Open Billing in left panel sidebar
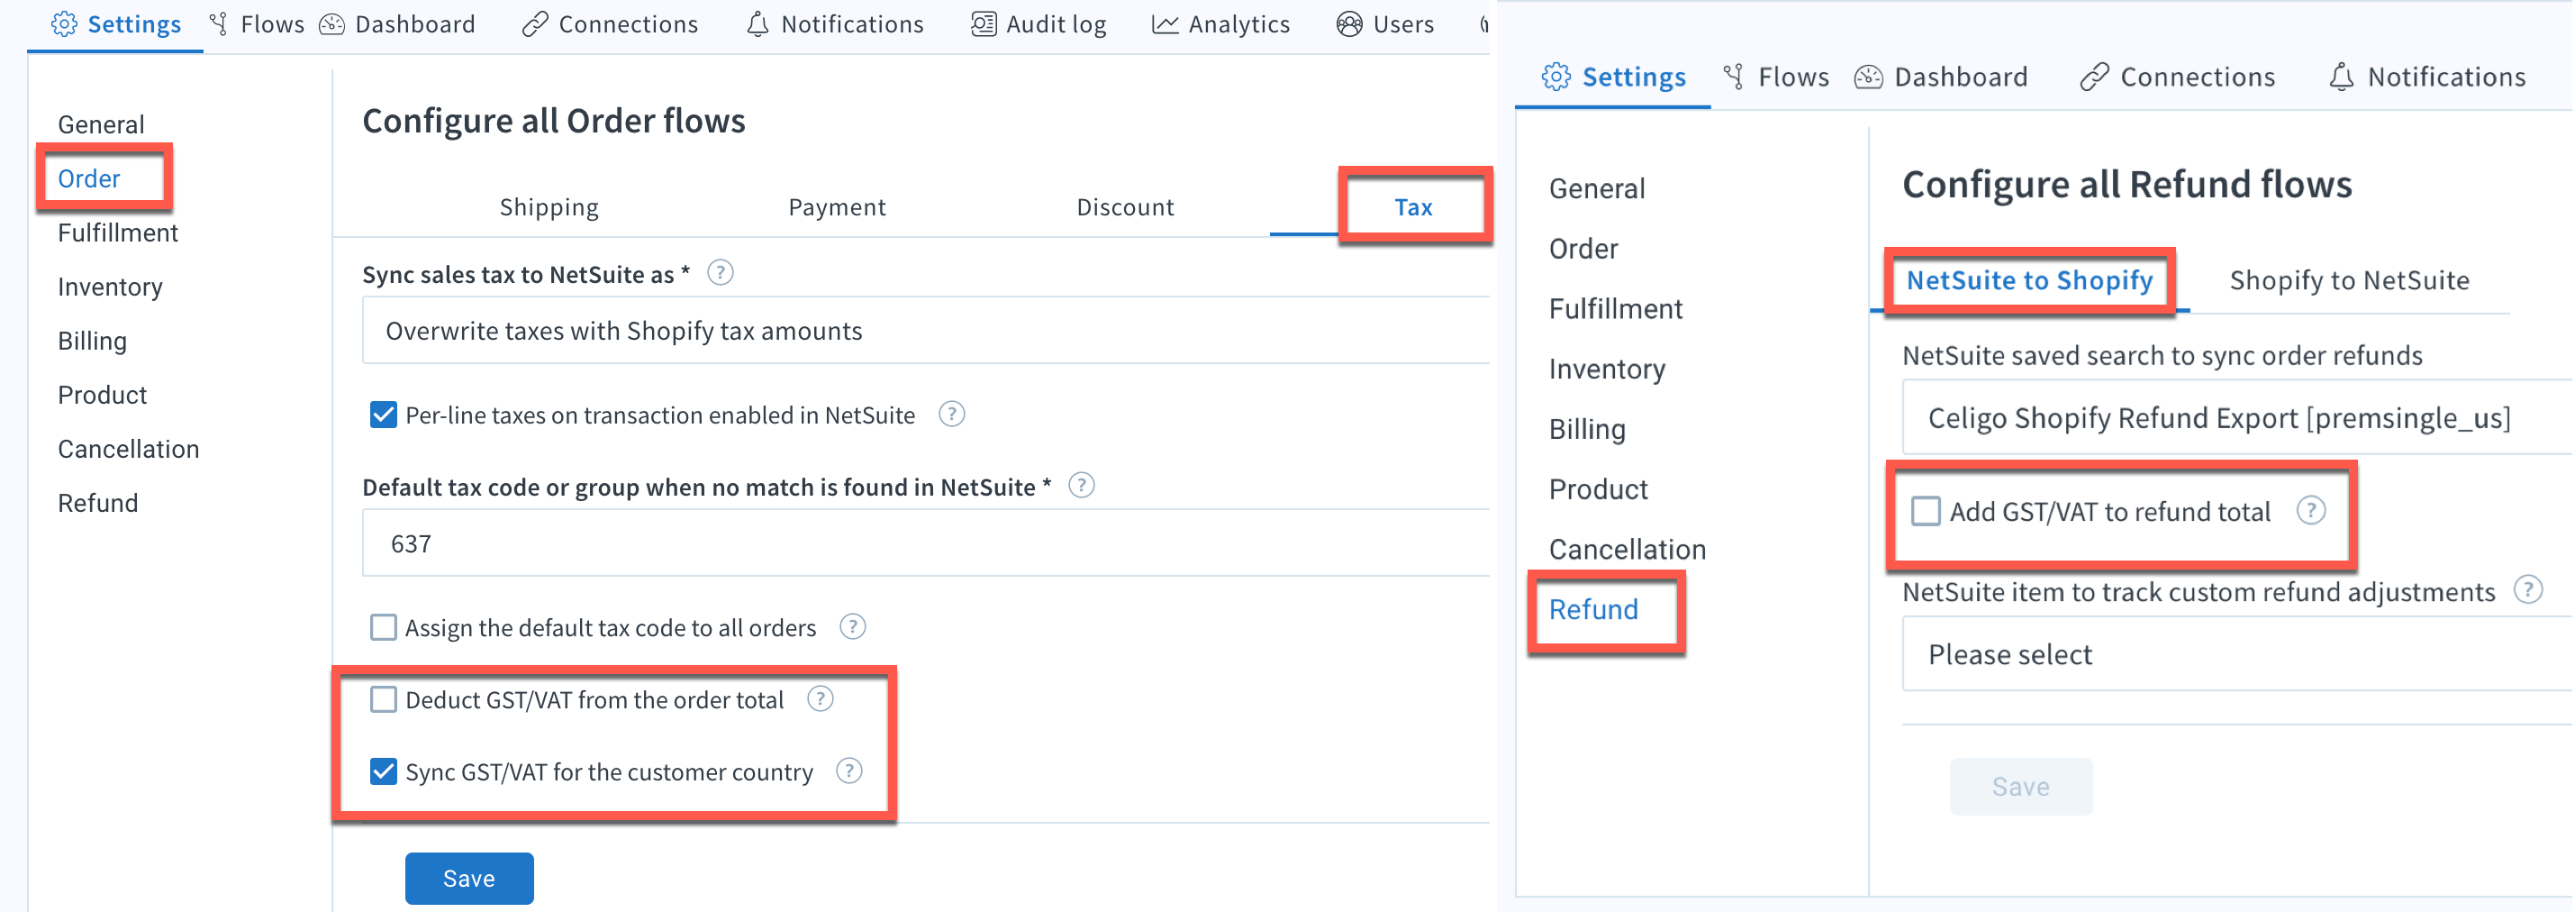Image resolution: width=2576 pixels, height=912 pixels. tap(92, 340)
